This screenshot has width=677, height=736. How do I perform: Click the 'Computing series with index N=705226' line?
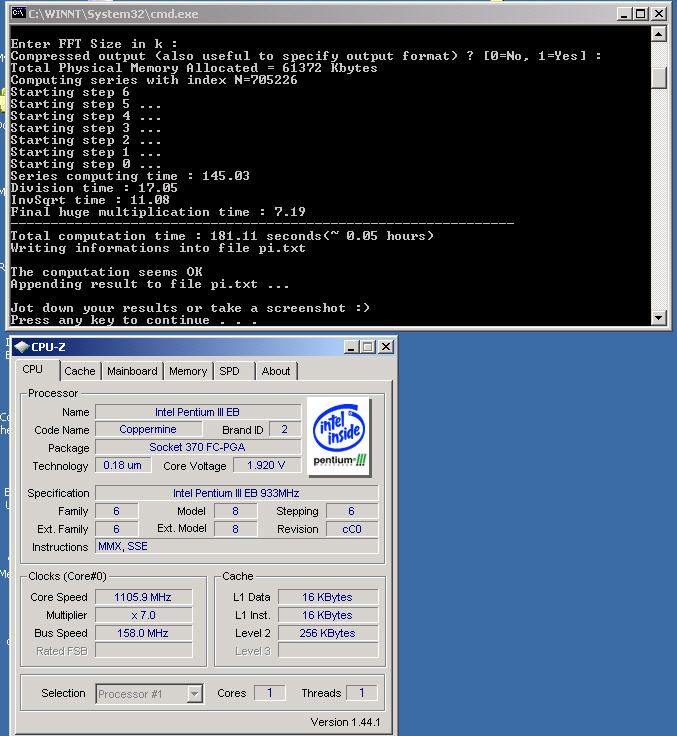click(154, 80)
